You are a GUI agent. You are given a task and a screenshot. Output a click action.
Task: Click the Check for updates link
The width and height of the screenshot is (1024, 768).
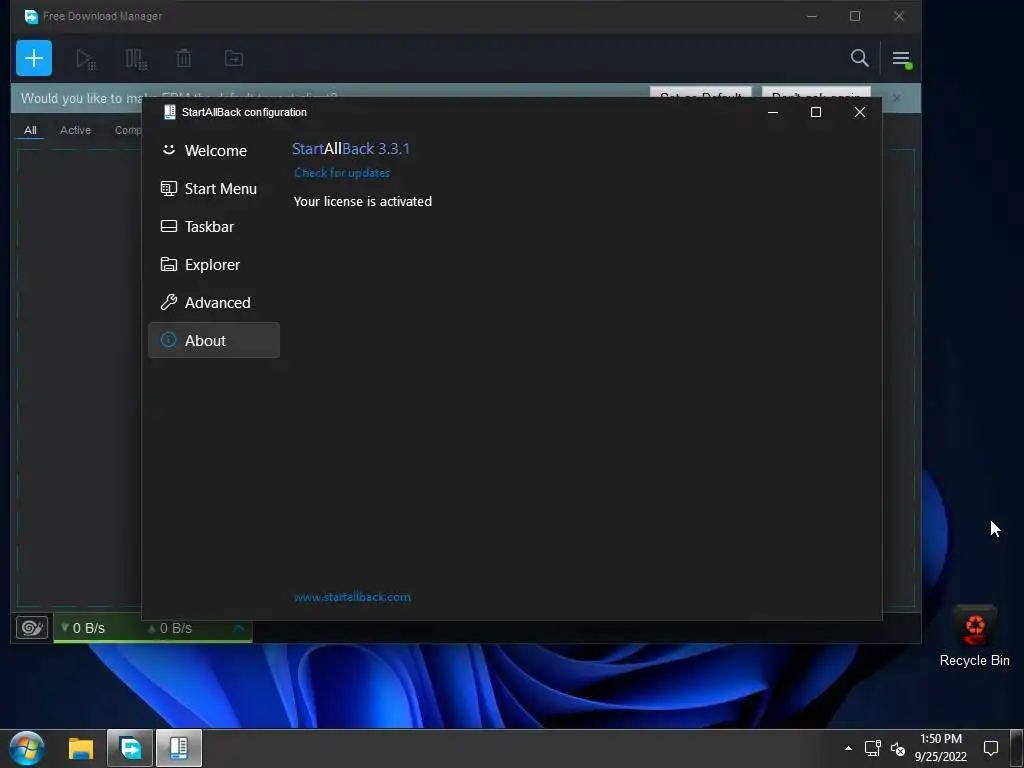(x=342, y=173)
